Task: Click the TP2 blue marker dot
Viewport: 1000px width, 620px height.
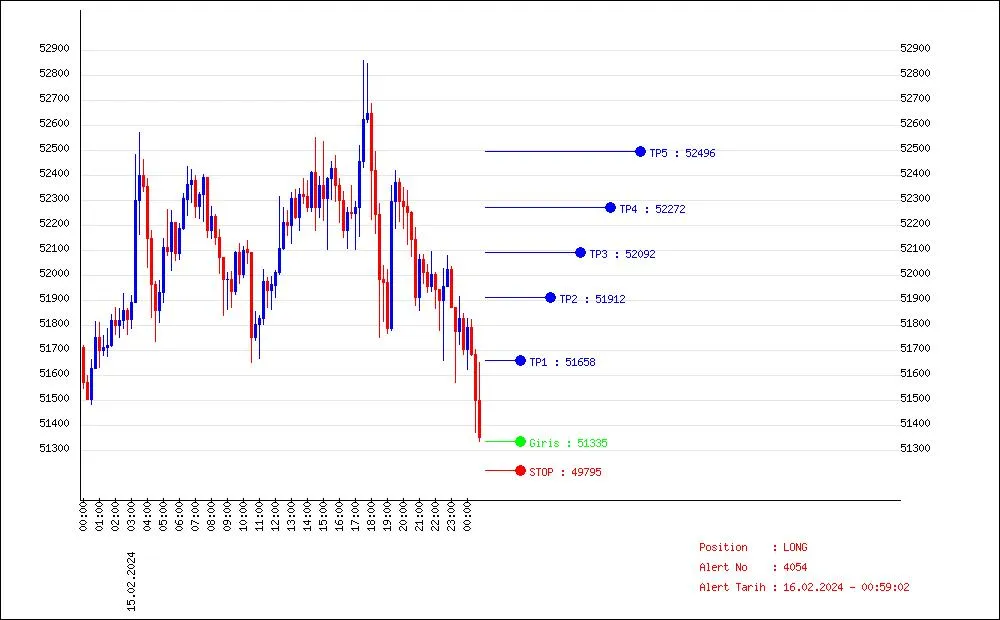Action: point(550,298)
